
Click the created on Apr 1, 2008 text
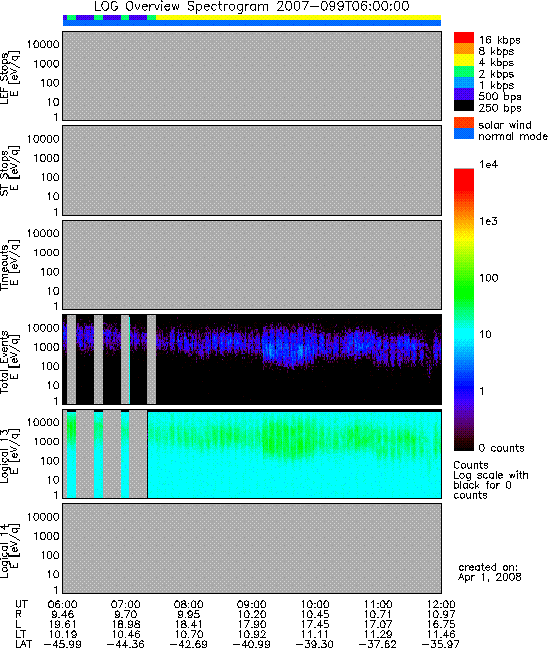pyautogui.click(x=489, y=572)
